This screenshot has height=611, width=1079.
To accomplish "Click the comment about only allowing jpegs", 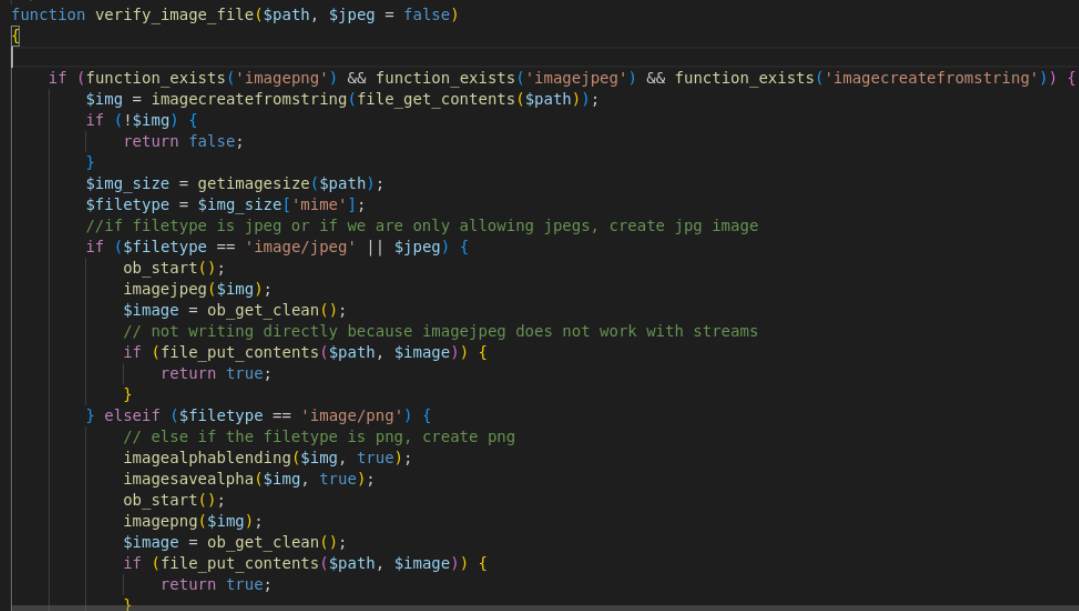I will 422,226.
